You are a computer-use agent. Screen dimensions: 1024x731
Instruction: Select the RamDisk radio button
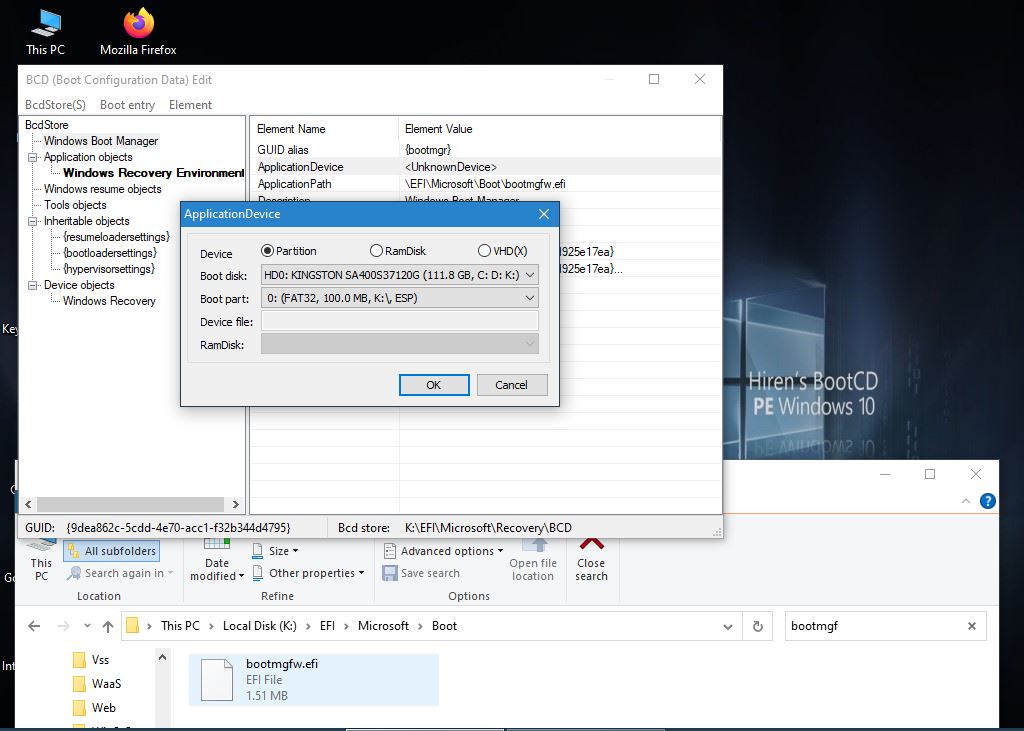376,251
